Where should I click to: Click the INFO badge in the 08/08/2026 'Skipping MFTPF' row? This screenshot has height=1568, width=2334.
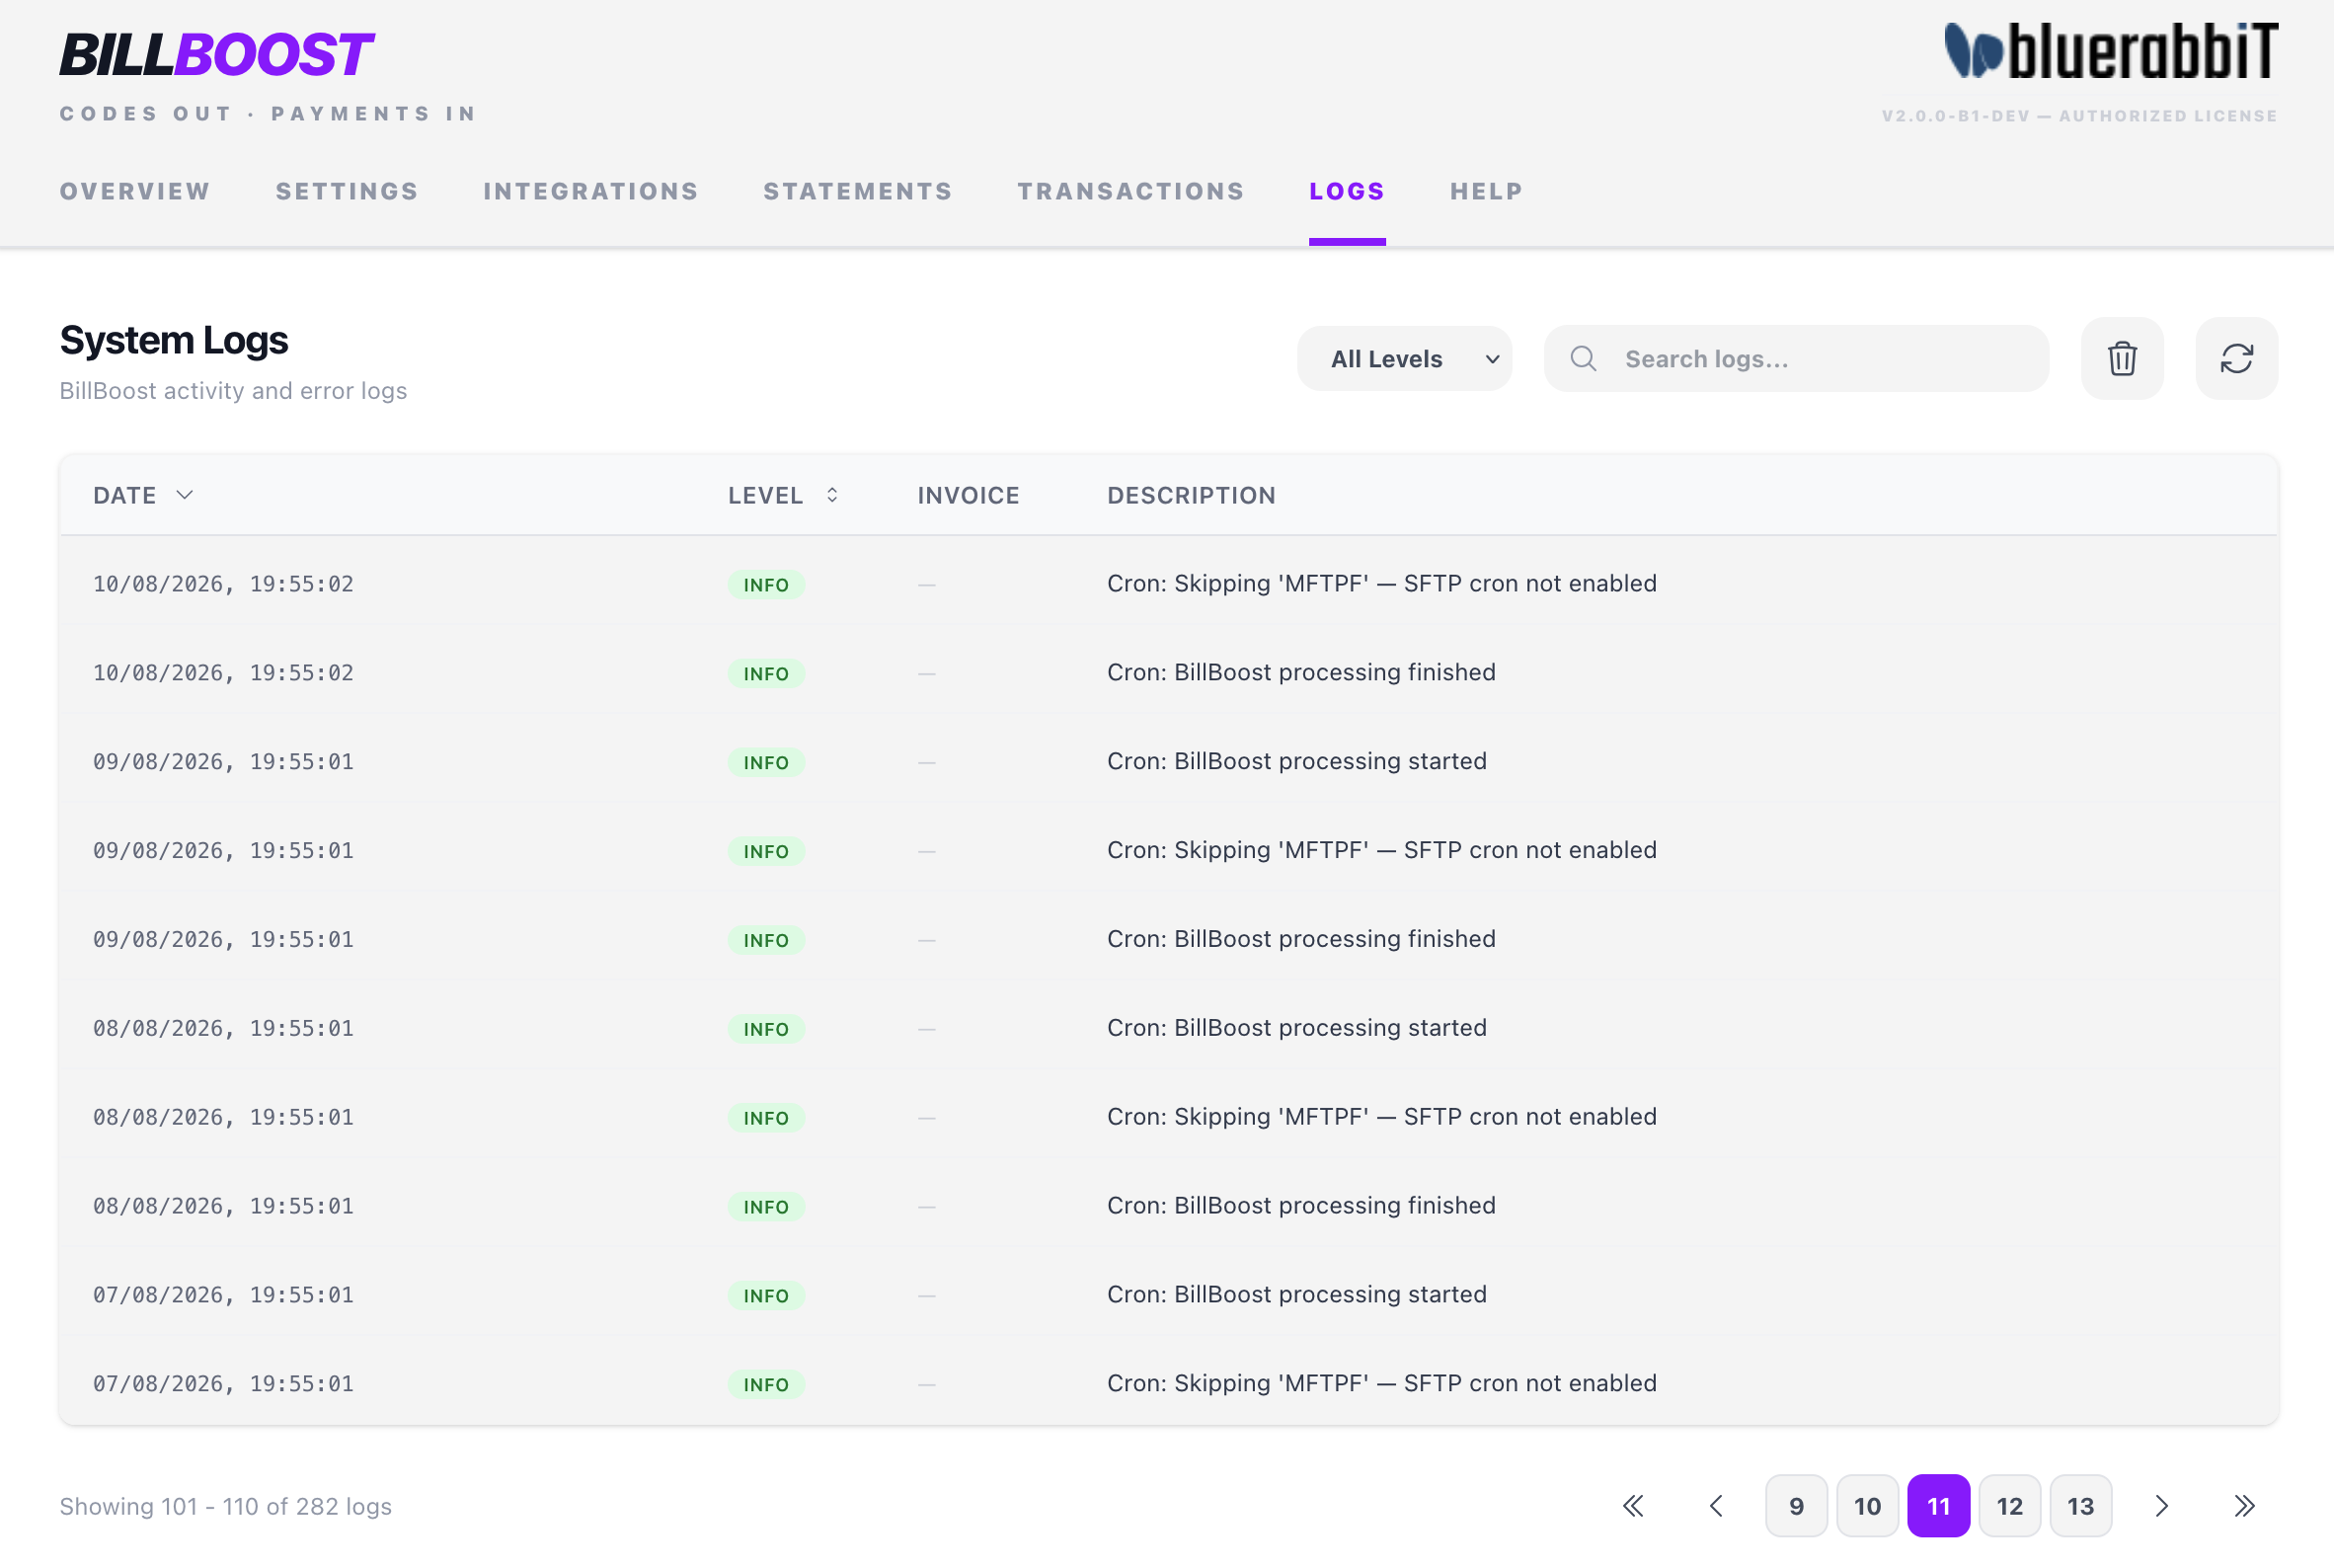766,1117
